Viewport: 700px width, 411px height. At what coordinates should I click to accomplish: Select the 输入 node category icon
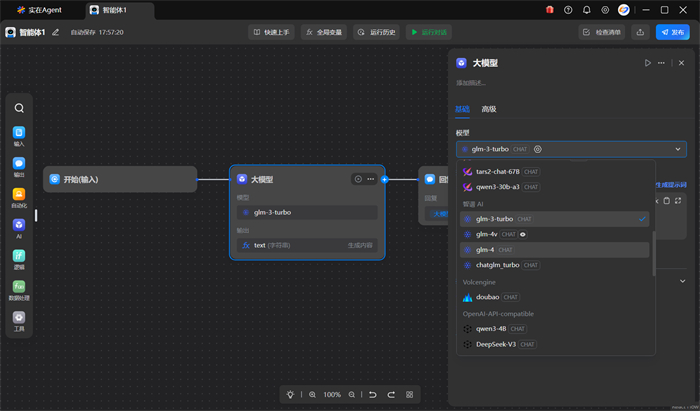[x=19, y=133]
